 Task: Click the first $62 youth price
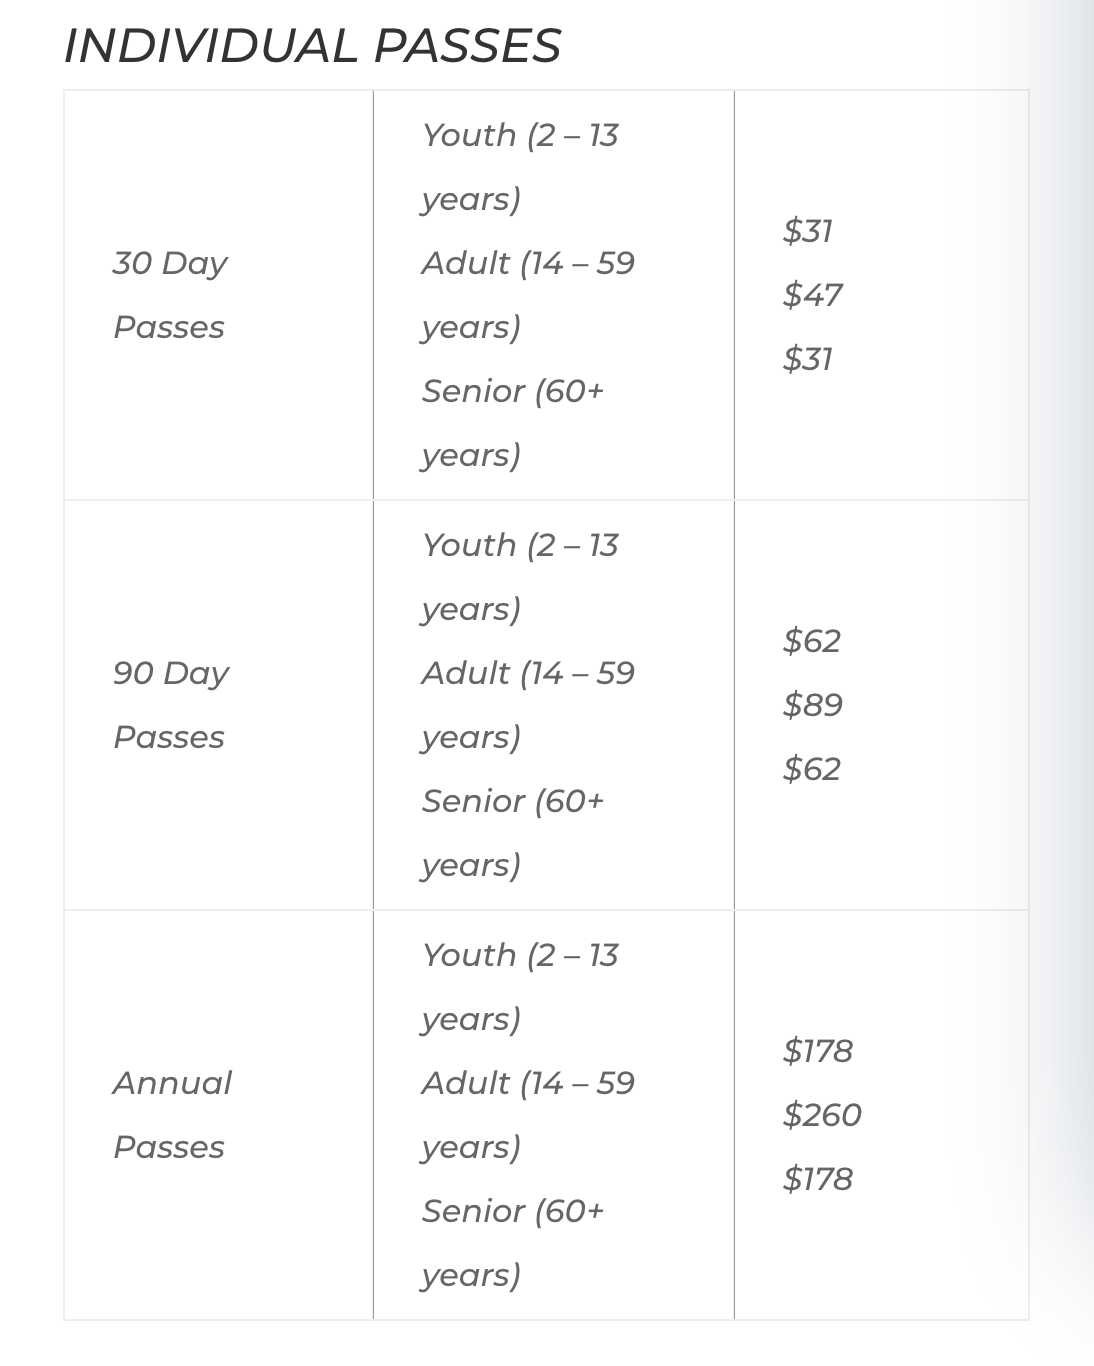[x=811, y=641]
